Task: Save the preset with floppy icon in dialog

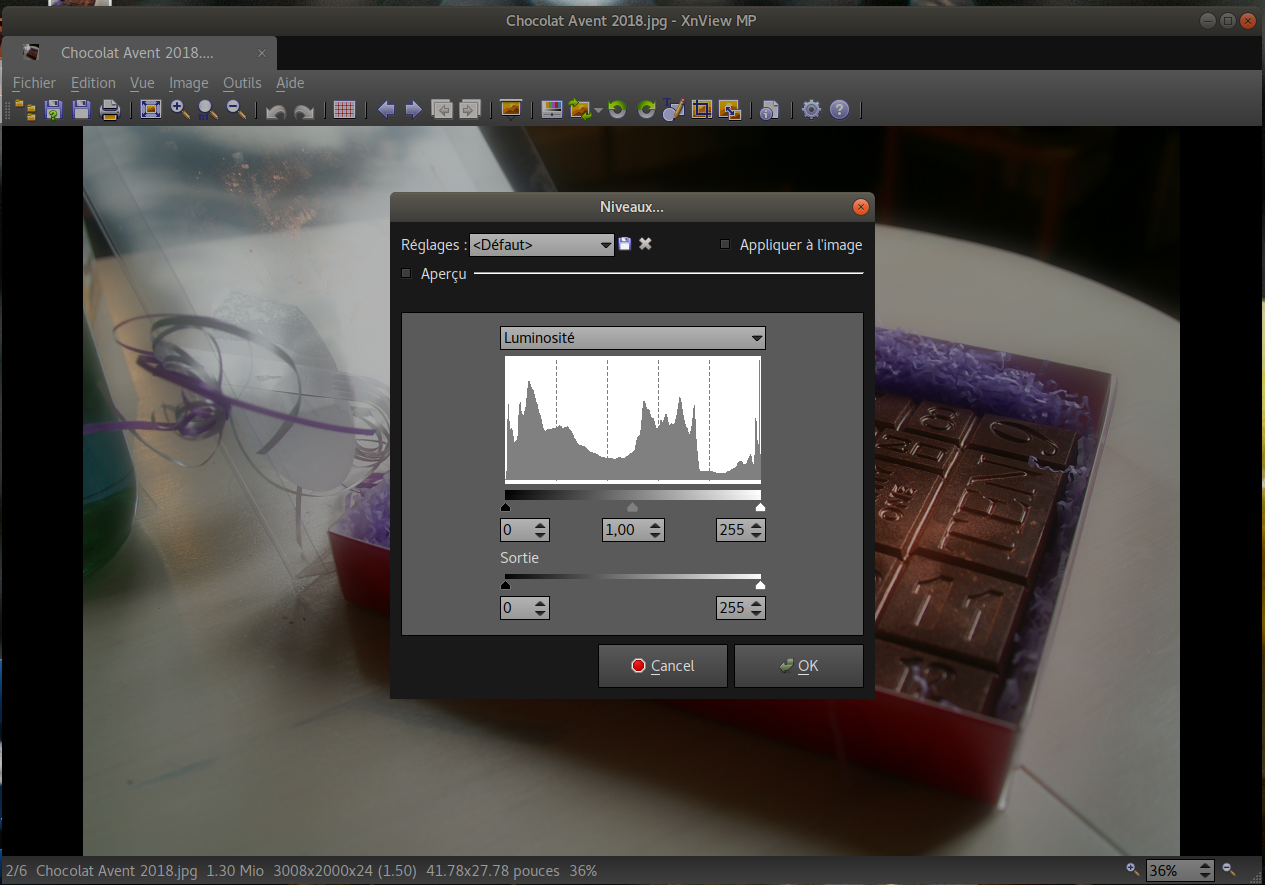Action: [625, 244]
